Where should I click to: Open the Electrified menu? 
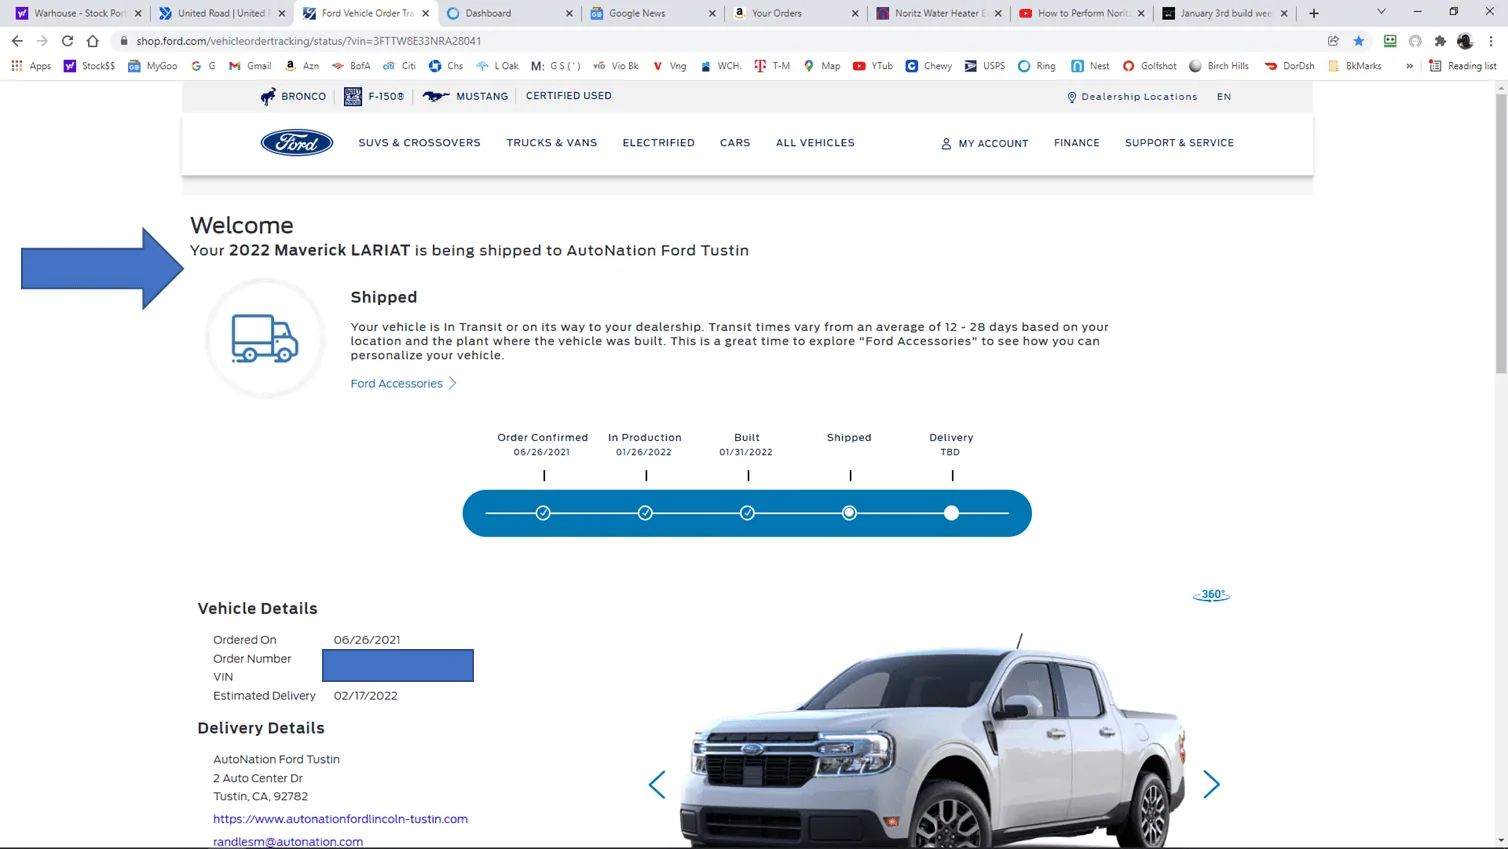click(659, 143)
